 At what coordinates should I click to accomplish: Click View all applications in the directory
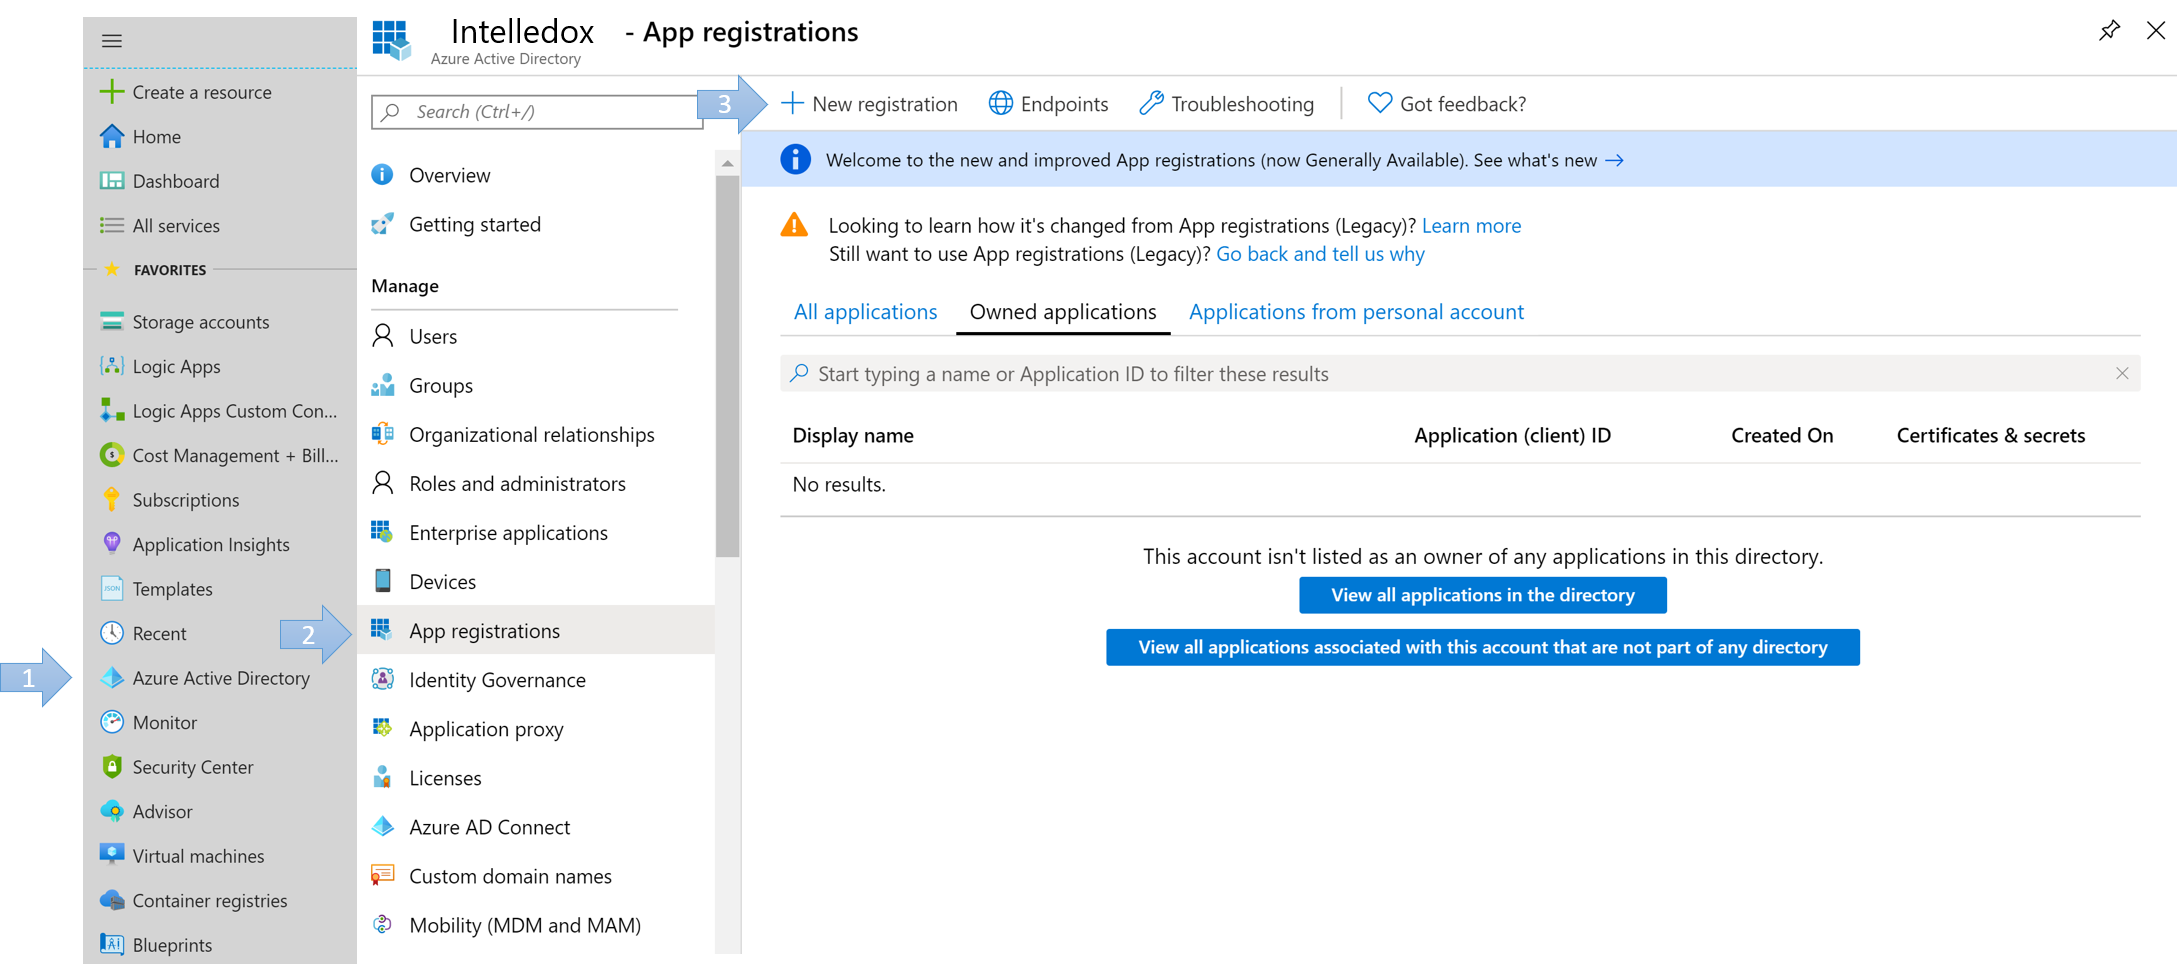point(1482,595)
